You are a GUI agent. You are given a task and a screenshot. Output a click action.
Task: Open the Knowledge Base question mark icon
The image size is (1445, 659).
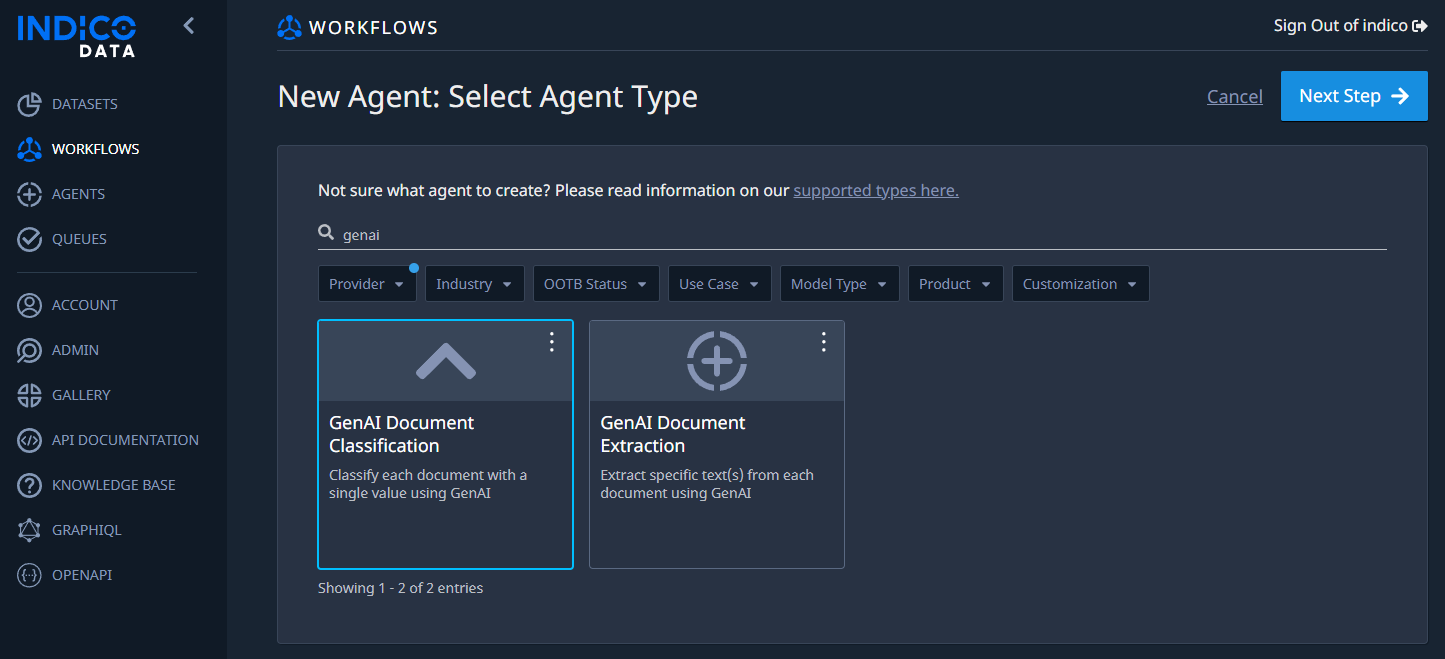(x=29, y=485)
